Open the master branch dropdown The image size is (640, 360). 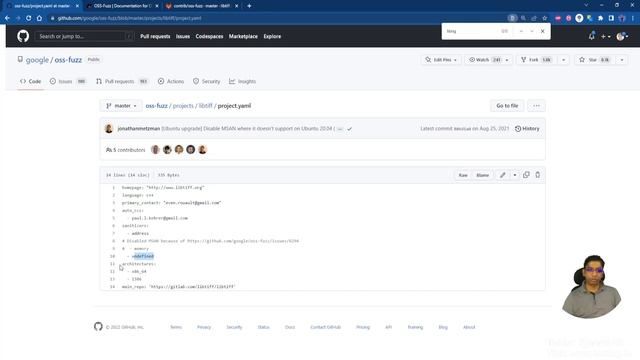tap(121, 106)
